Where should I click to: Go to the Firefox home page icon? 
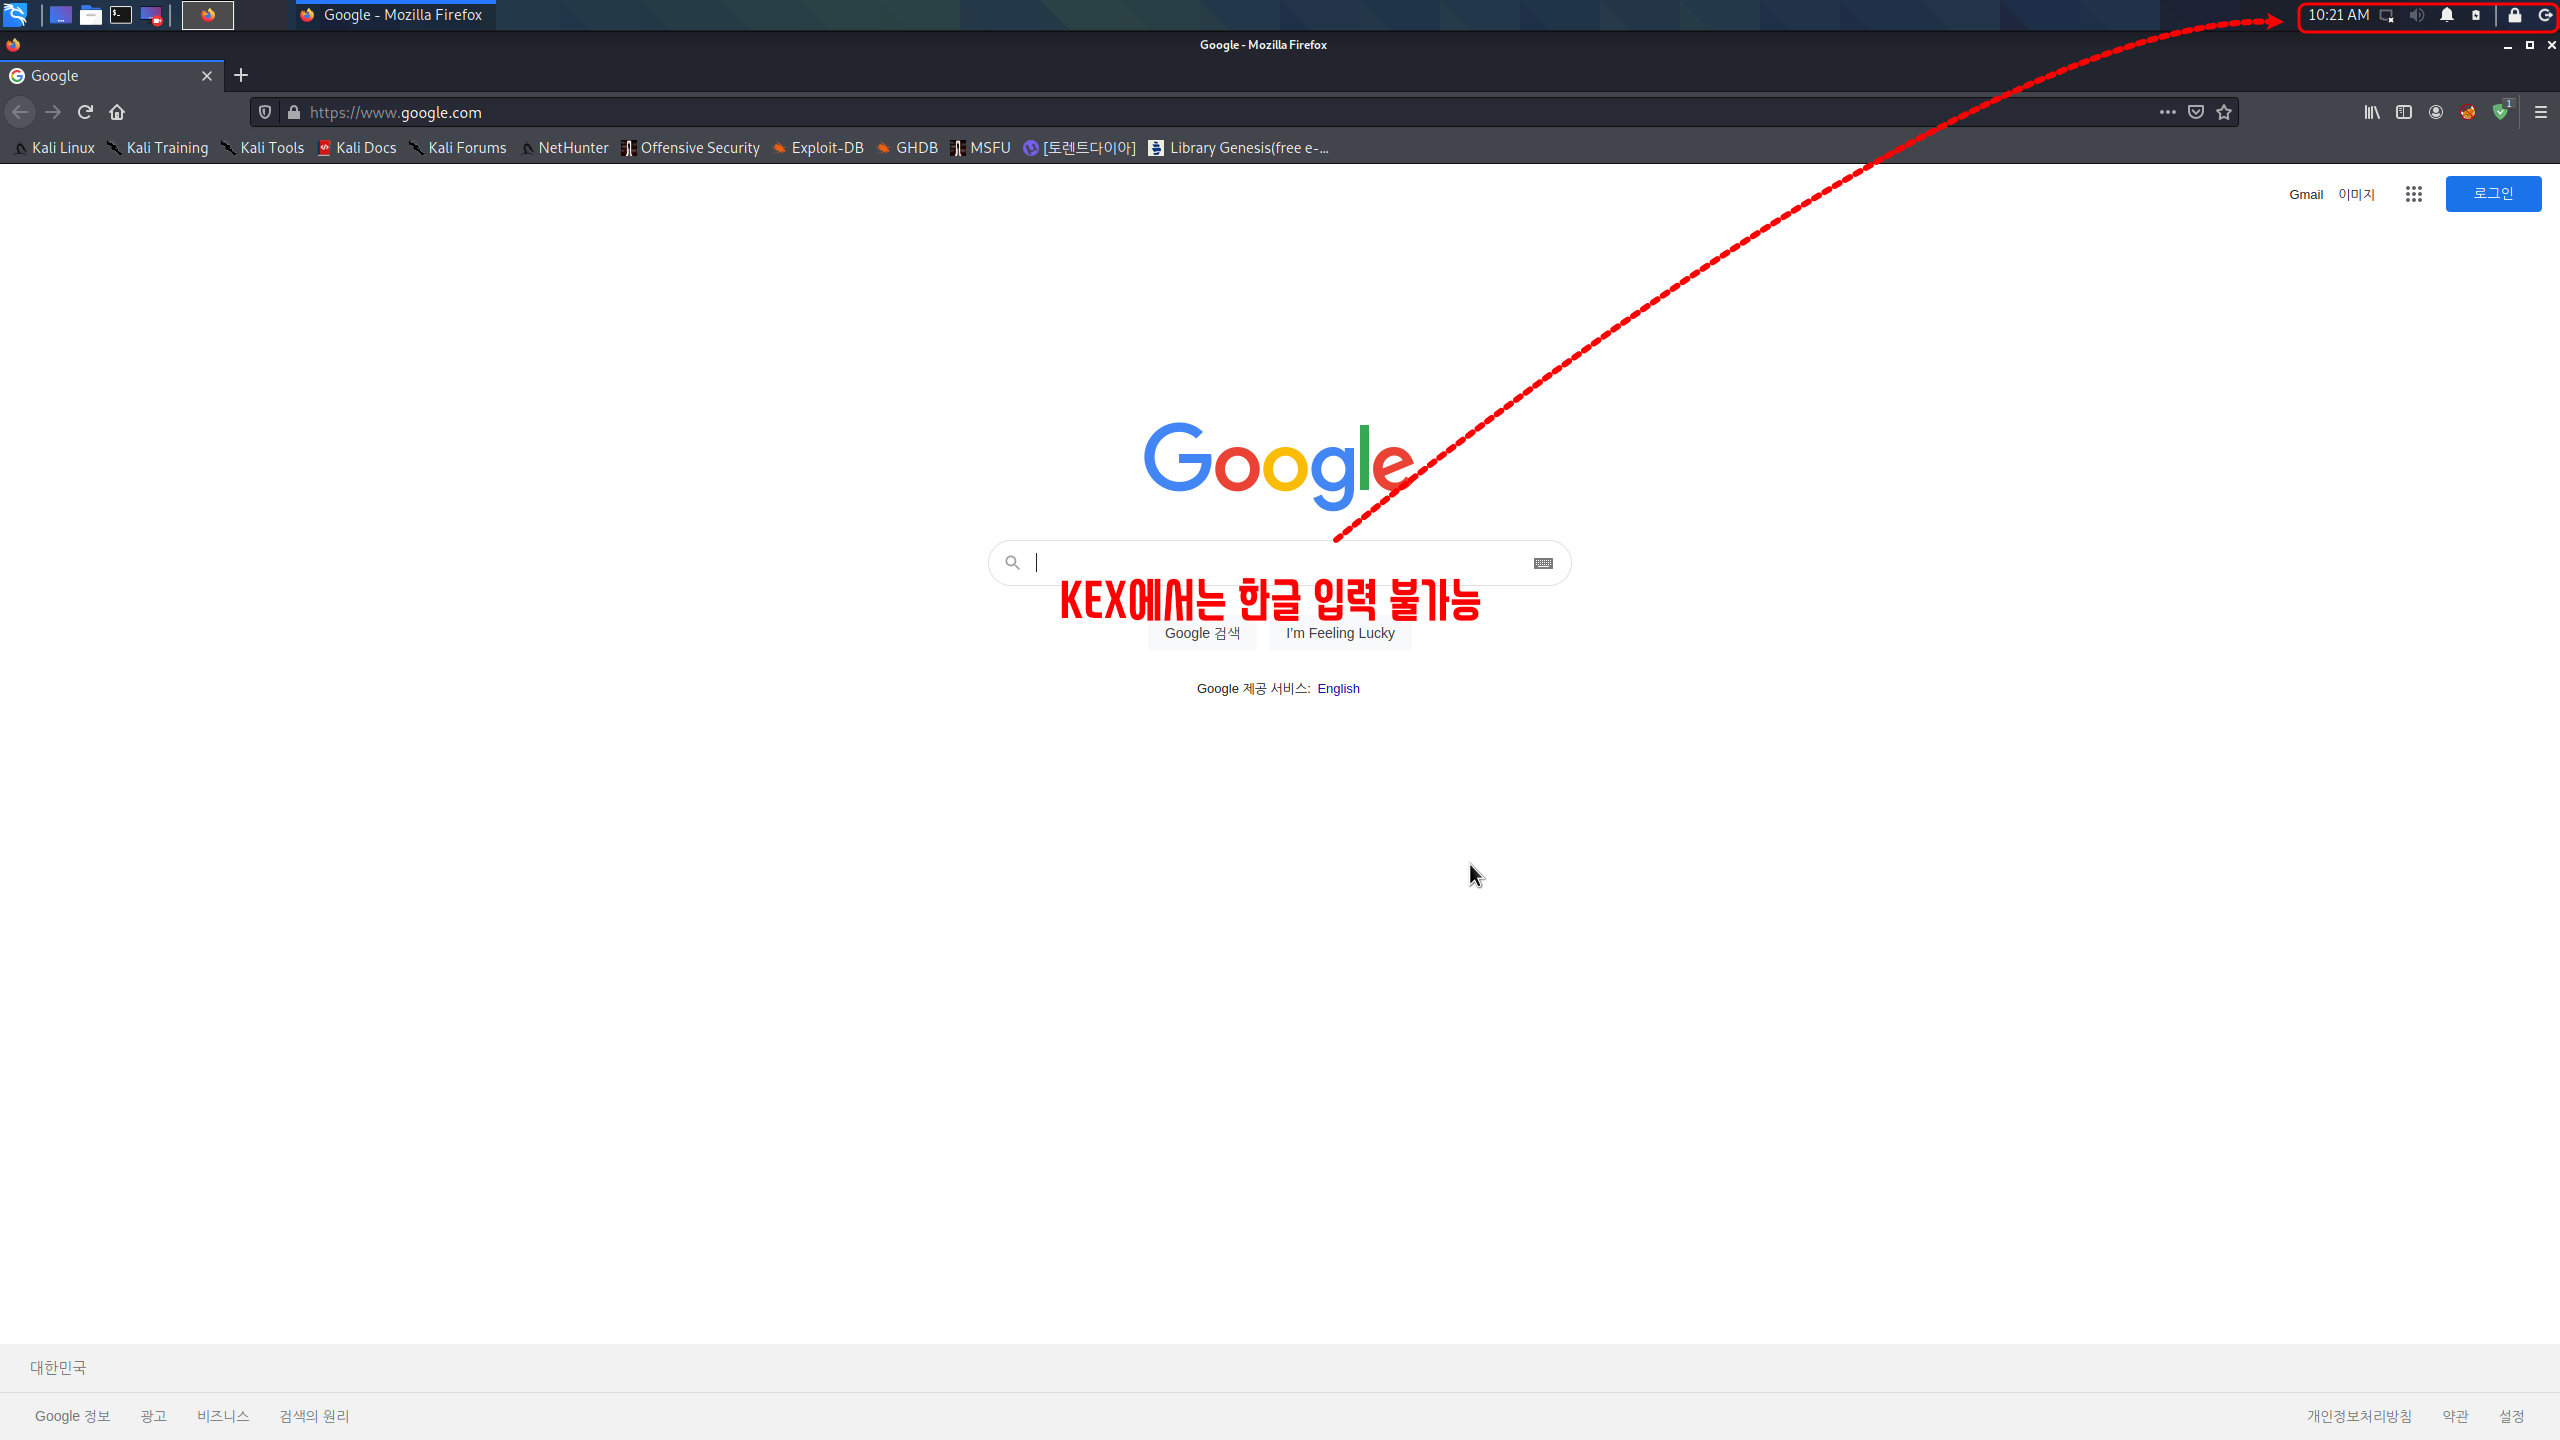coord(117,112)
